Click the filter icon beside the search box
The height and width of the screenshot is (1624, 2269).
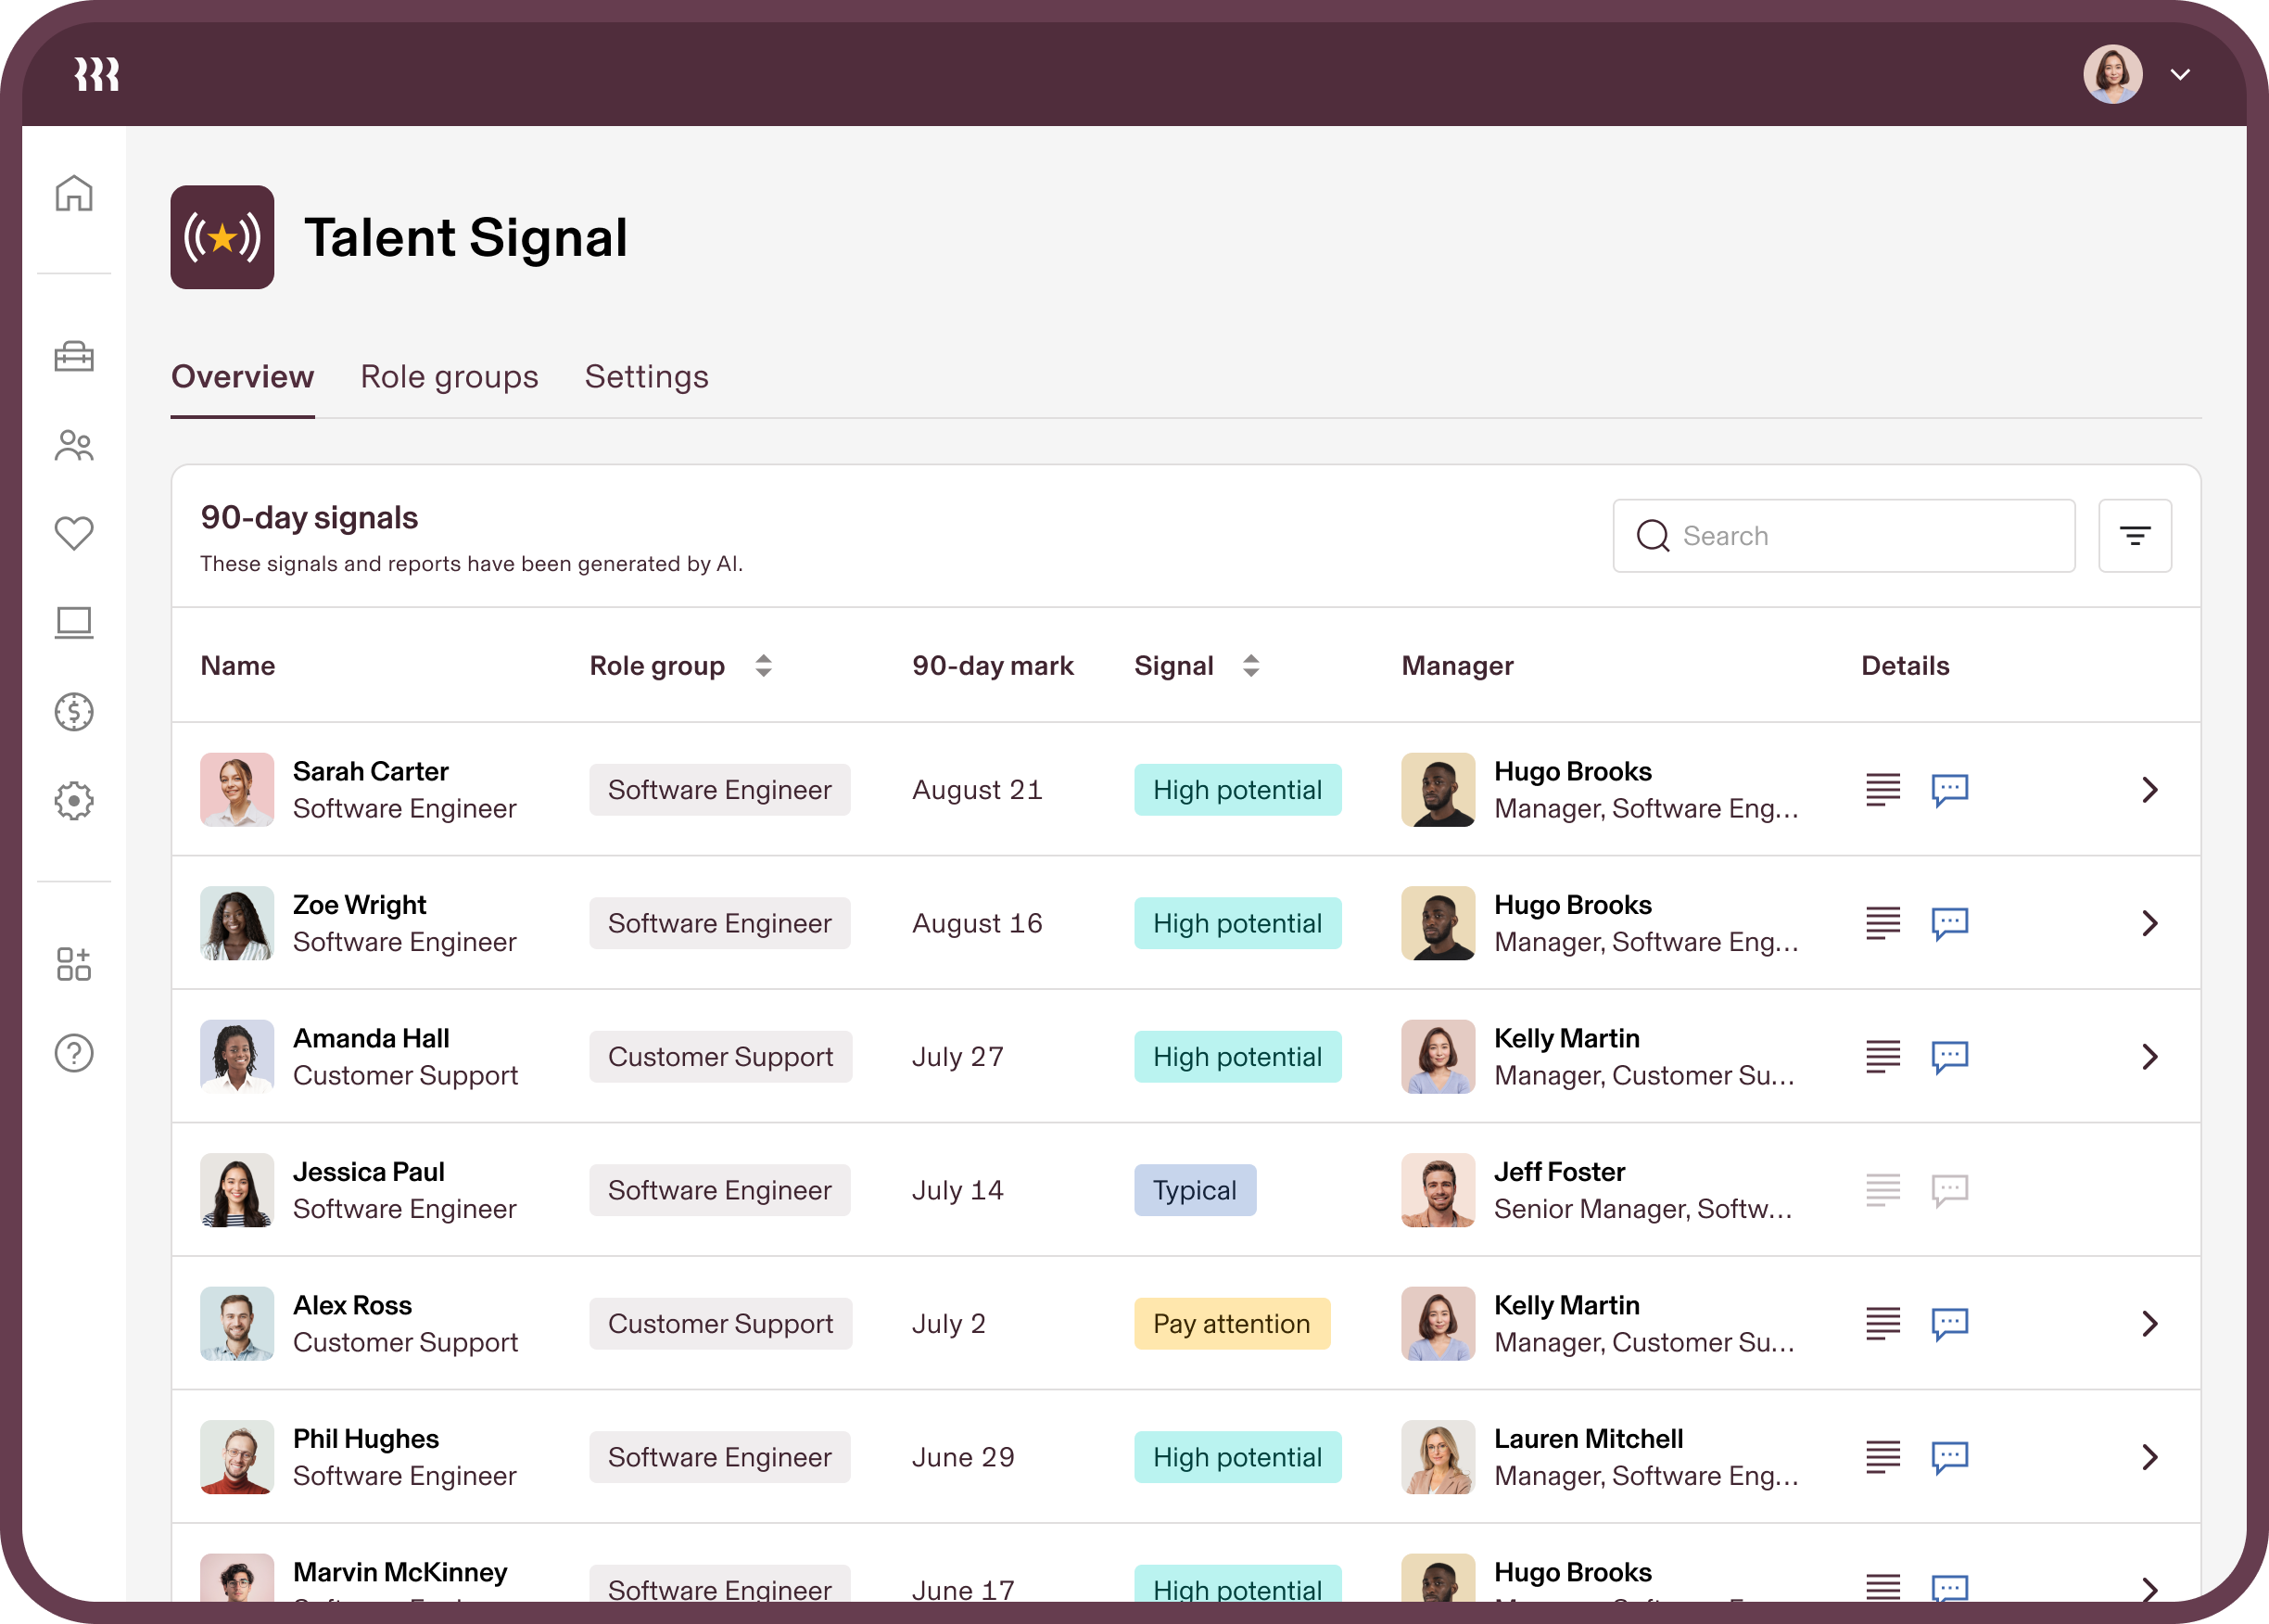click(2135, 536)
